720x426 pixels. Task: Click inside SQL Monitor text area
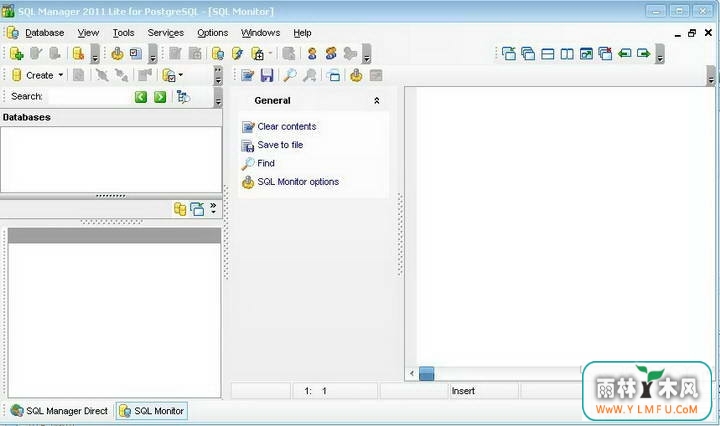click(x=565, y=225)
